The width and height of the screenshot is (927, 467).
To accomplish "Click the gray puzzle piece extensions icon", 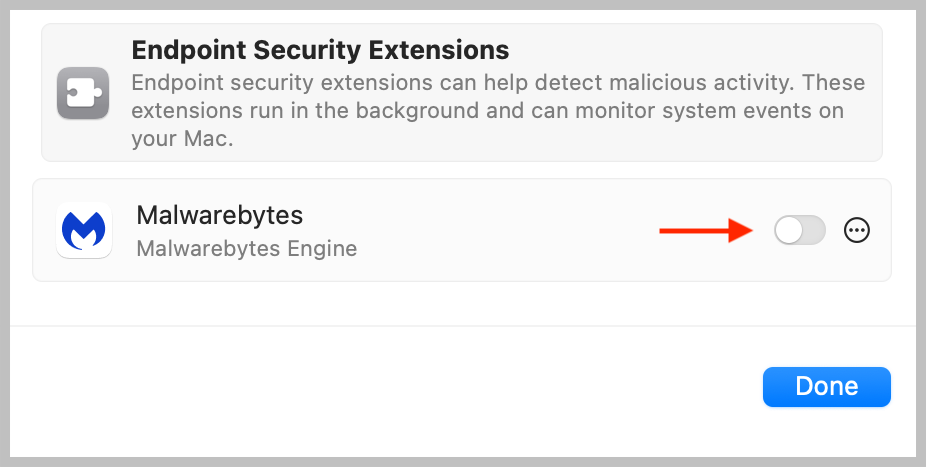I will (x=83, y=93).
